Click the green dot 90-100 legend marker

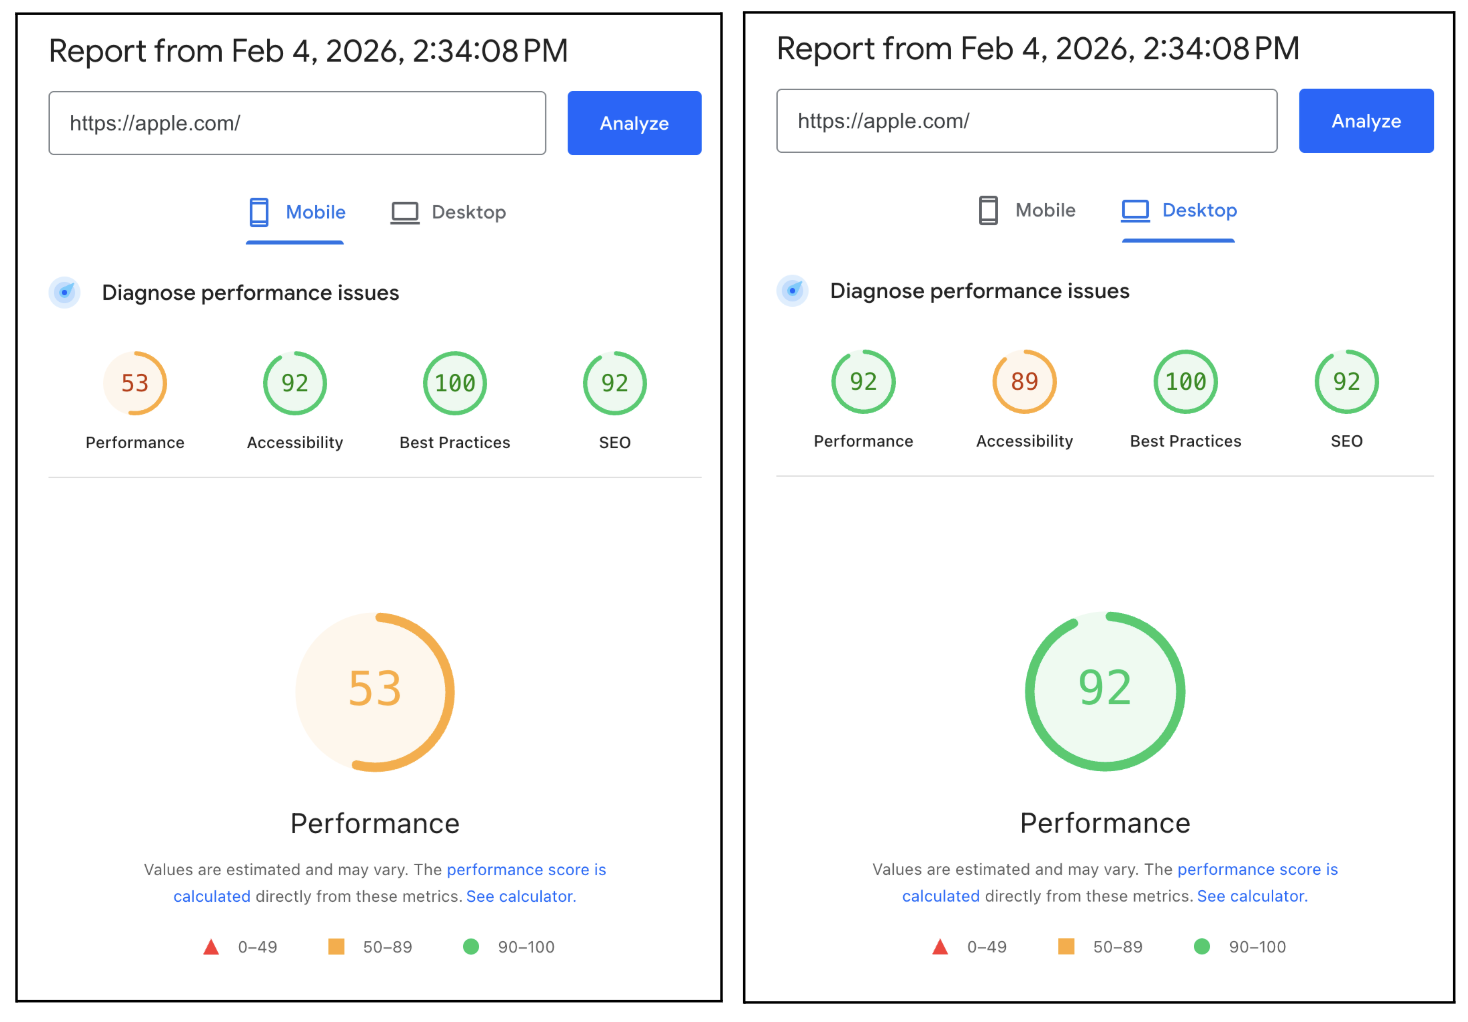point(471,946)
